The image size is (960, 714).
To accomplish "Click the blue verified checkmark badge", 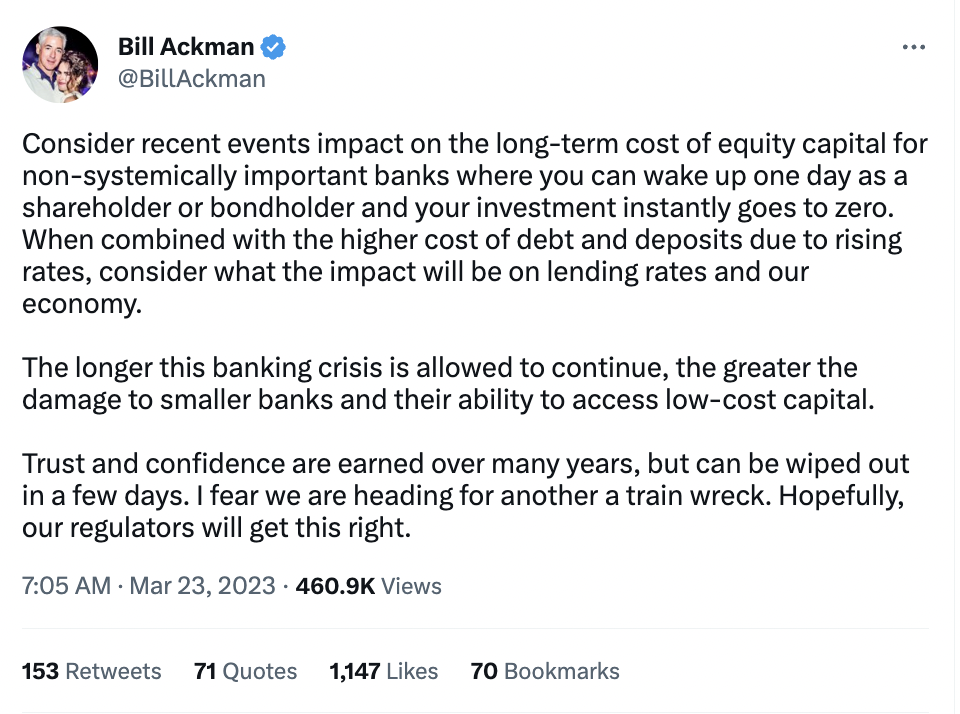I will [273, 47].
